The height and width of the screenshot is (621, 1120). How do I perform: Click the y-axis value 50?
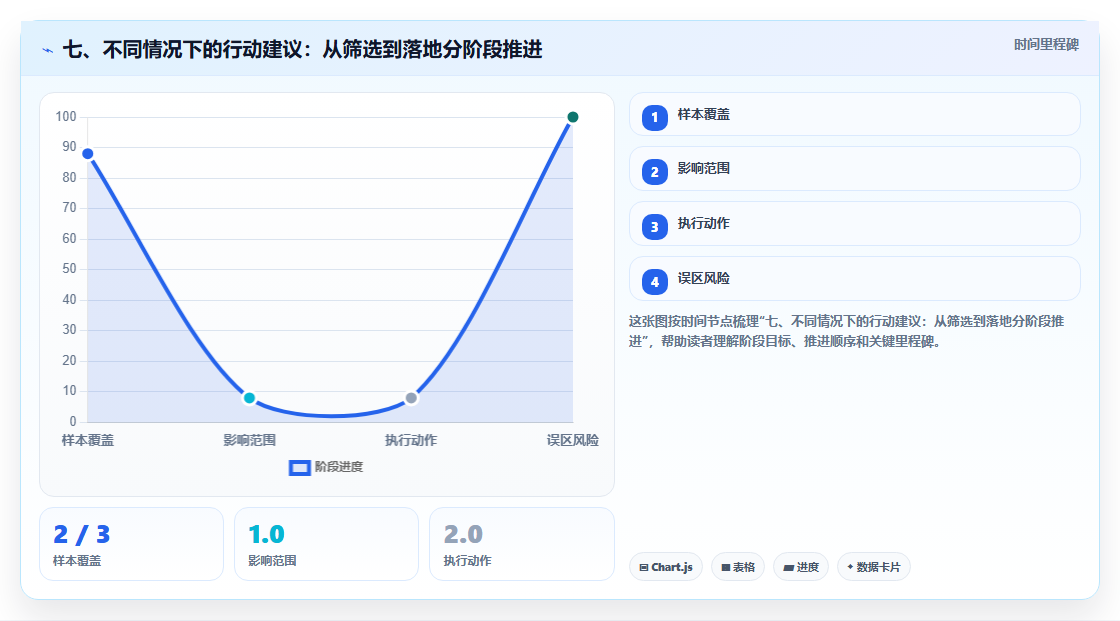[69, 269]
